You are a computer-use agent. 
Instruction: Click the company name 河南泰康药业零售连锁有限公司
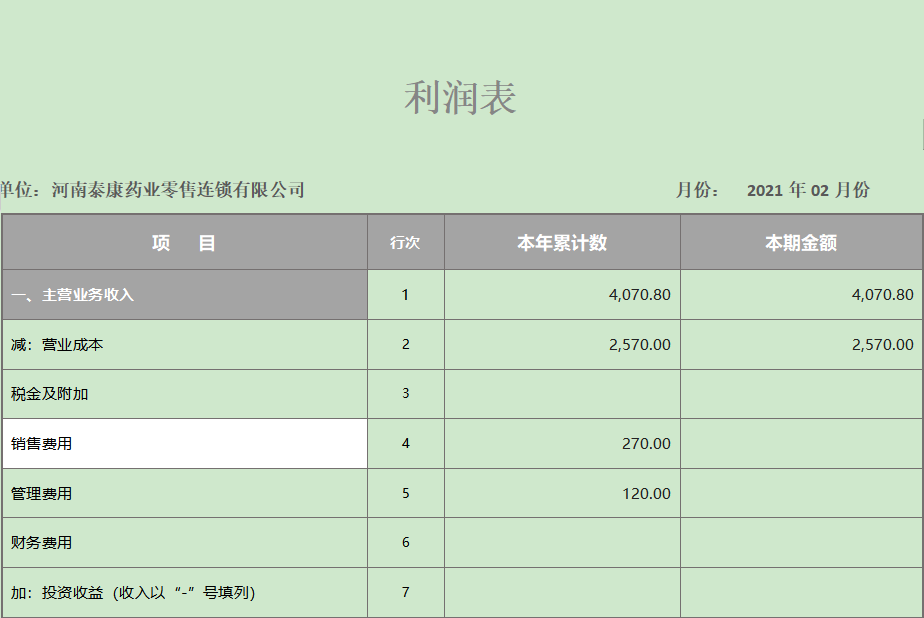178,190
